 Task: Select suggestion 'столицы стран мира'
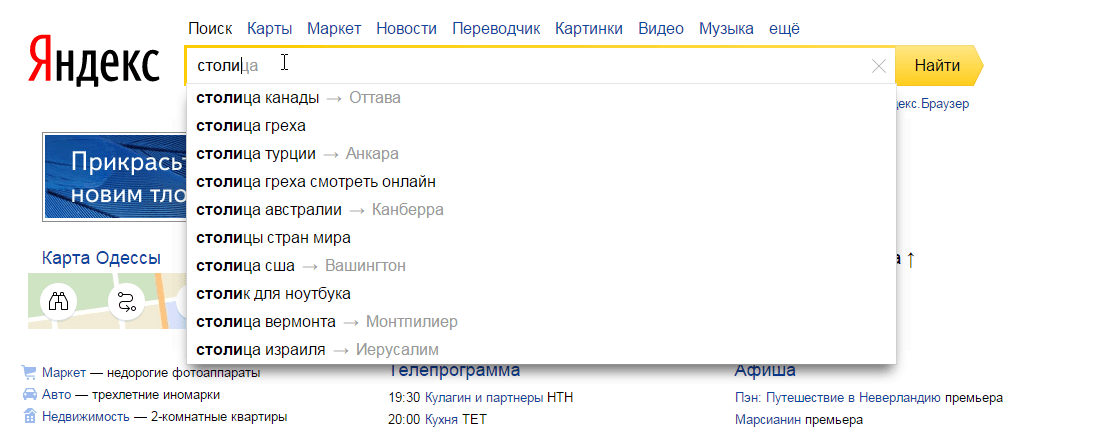(273, 238)
